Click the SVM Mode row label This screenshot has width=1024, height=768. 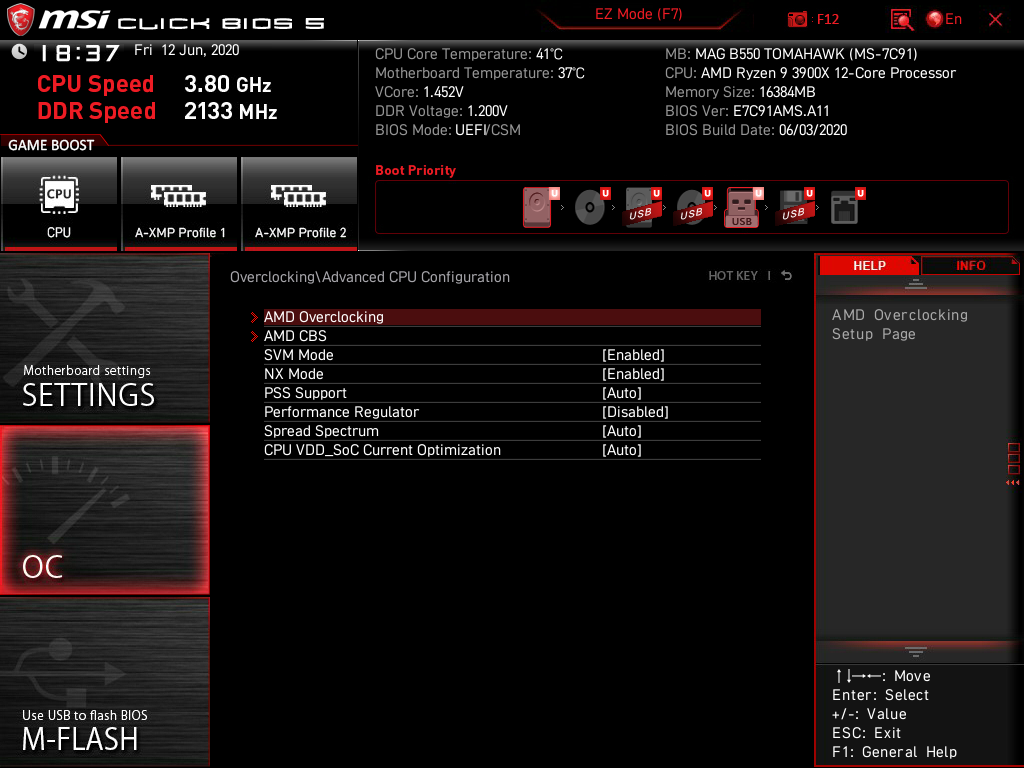pyautogui.click(x=298, y=355)
